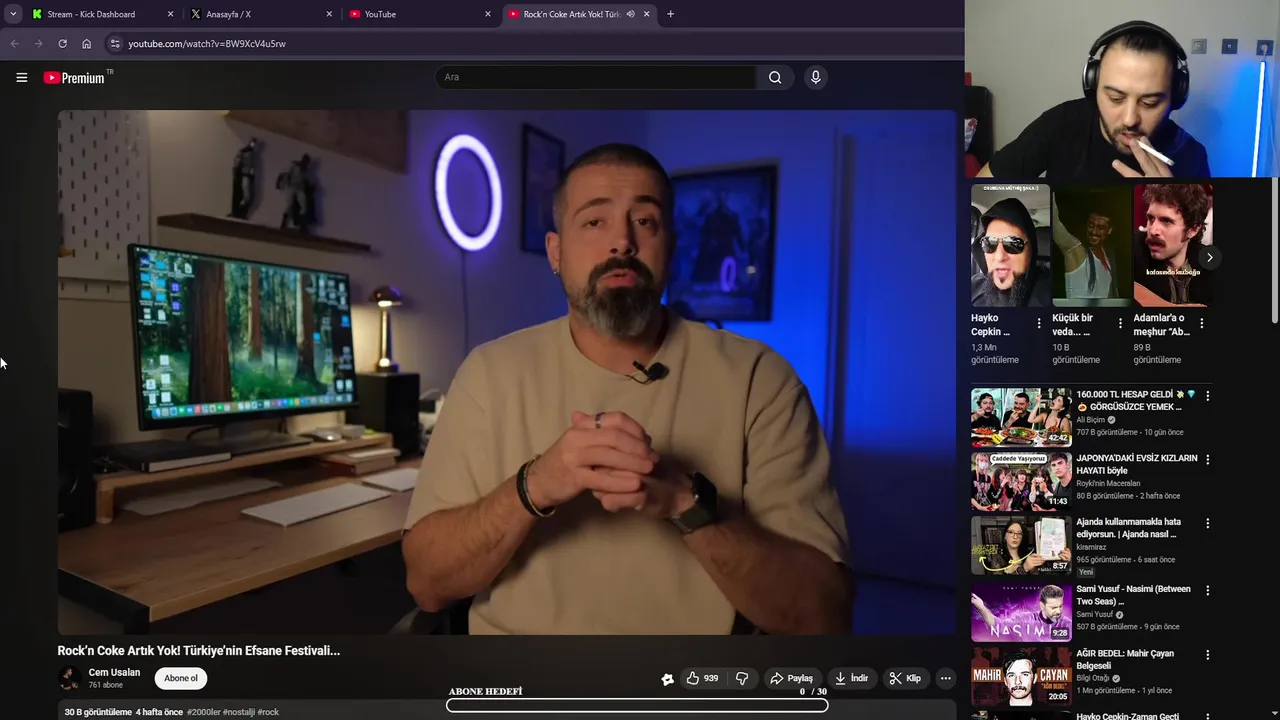Mute tab via speaker icon on Rock'n Coke tab
The image size is (1280, 720).
[630, 14]
